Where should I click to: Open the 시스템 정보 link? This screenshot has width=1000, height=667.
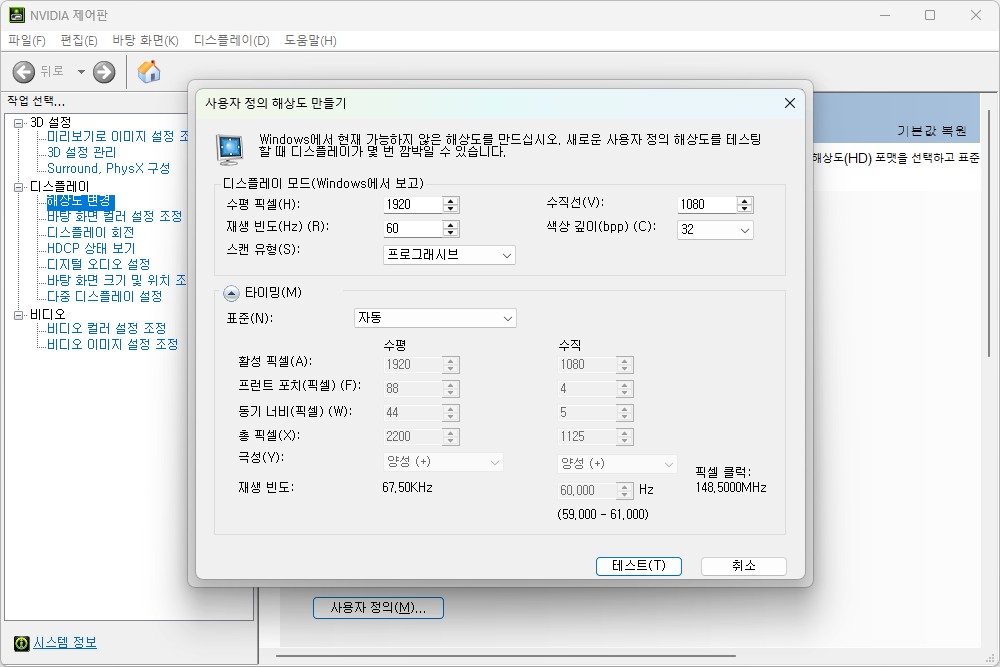click(x=65, y=643)
